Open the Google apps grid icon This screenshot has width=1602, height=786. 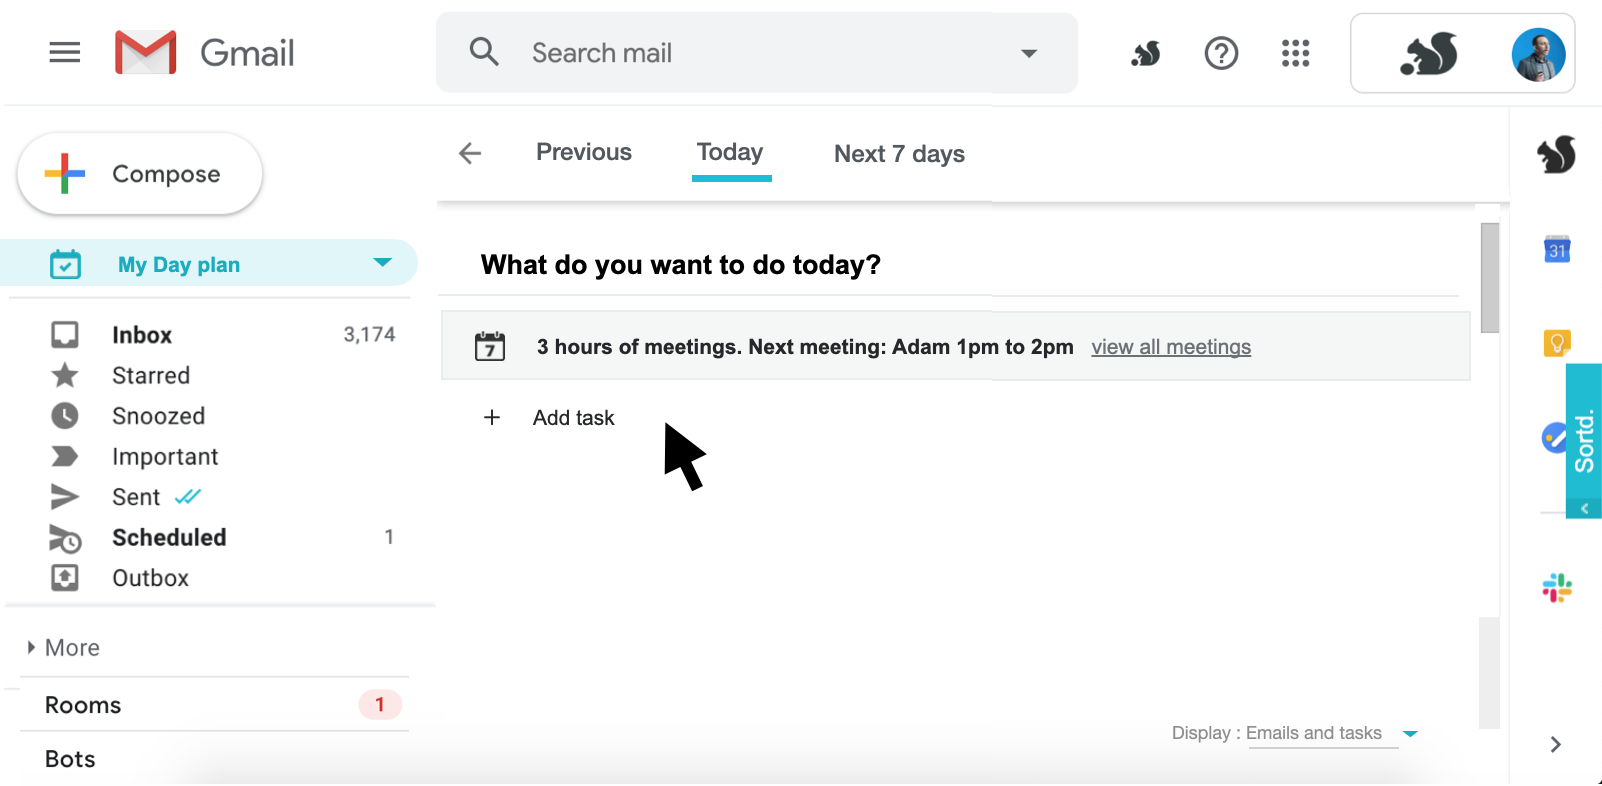[x=1295, y=53]
